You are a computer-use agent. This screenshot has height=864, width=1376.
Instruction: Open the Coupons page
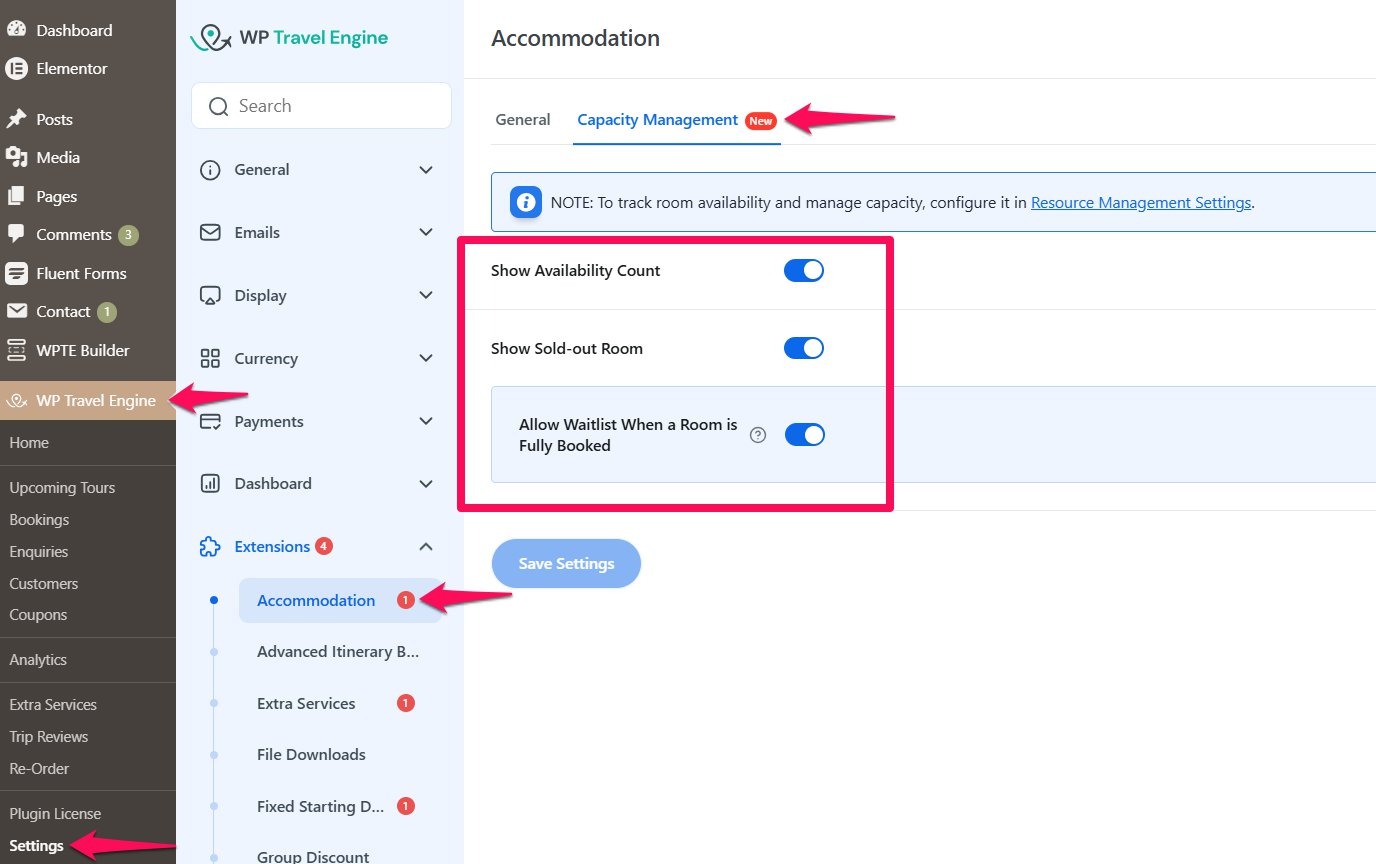38,615
